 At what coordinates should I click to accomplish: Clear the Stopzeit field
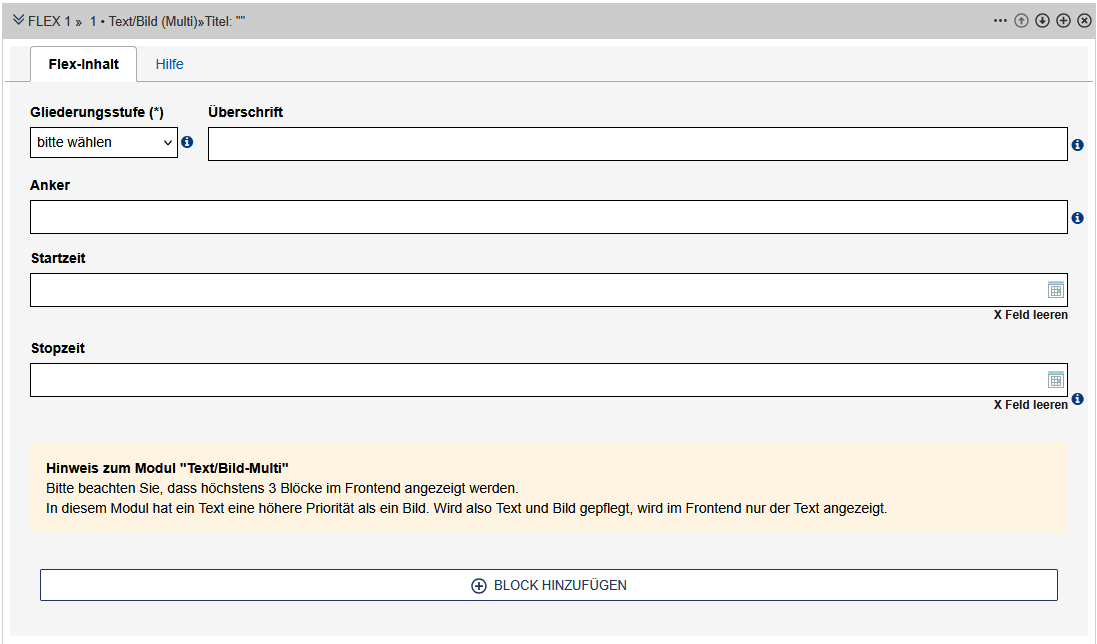pyautogui.click(x=1030, y=405)
